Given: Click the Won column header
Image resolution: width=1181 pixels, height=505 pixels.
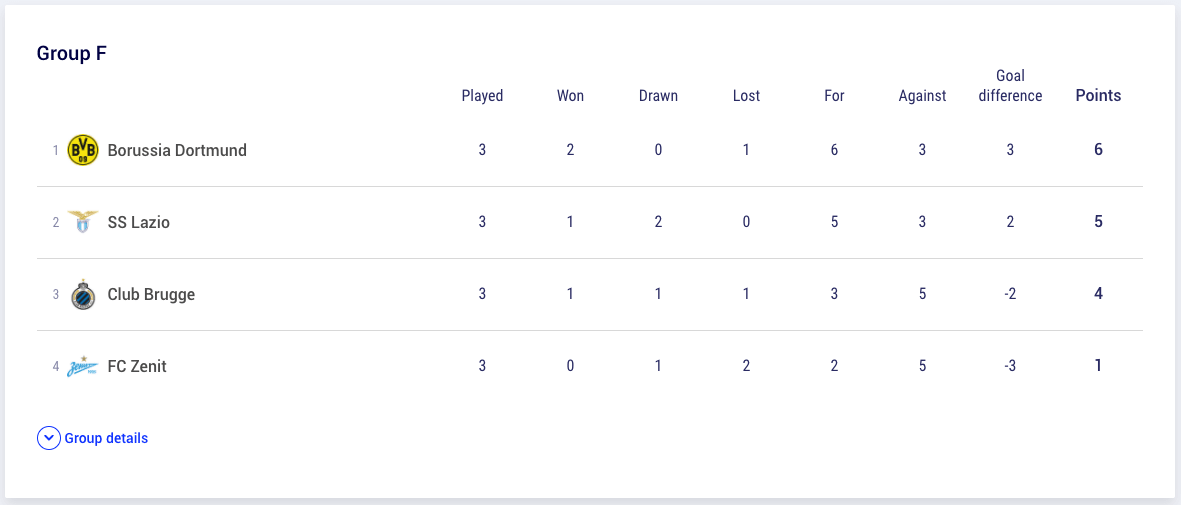Looking at the screenshot, I should click(x=570, y=96).
